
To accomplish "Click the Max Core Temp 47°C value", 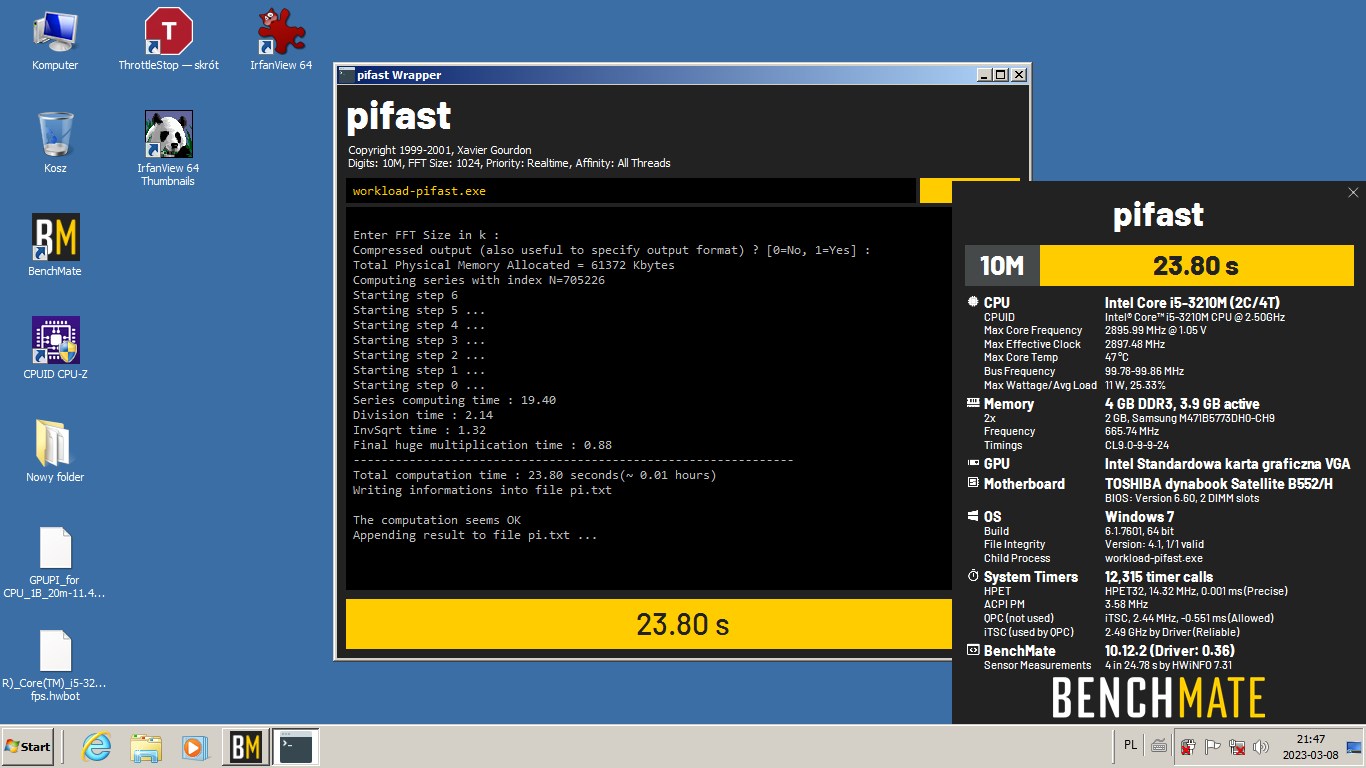I will click(1117, 357).
